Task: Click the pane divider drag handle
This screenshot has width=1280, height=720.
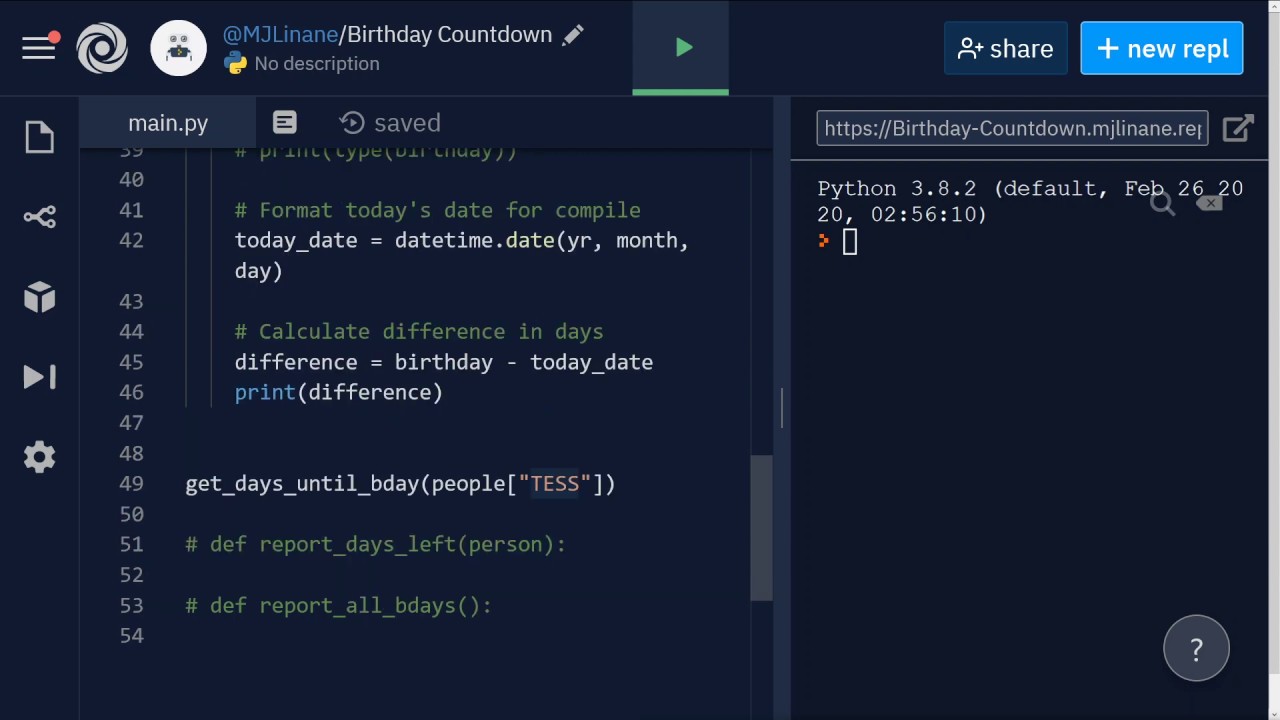Action: (781, 408)
